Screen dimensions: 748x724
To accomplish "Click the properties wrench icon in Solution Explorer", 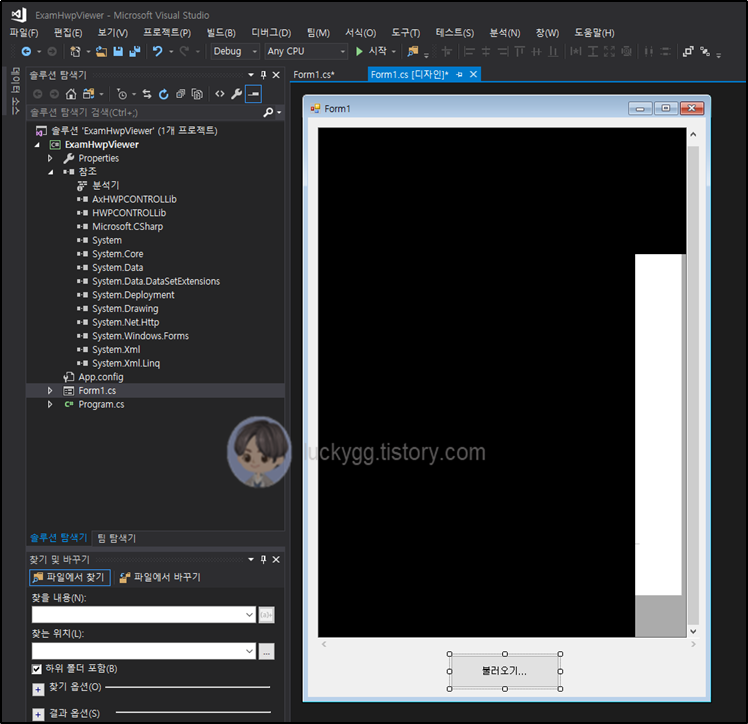I will pyautogui.click(x=237, y=94).
